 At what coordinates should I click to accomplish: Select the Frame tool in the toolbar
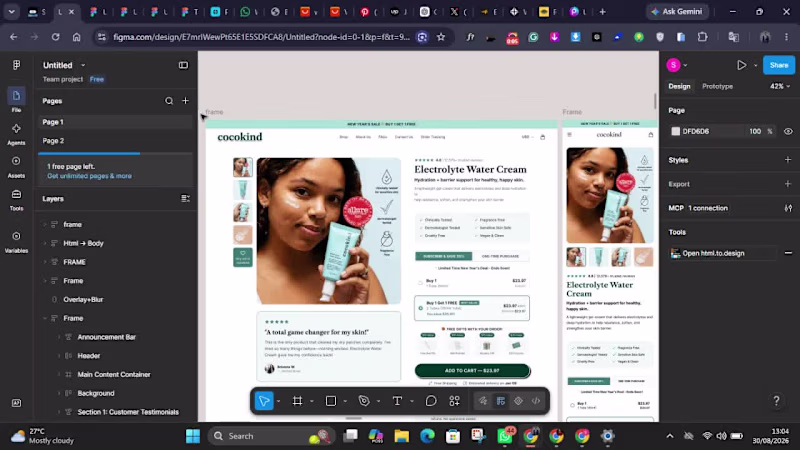click(x=297, y=401)
